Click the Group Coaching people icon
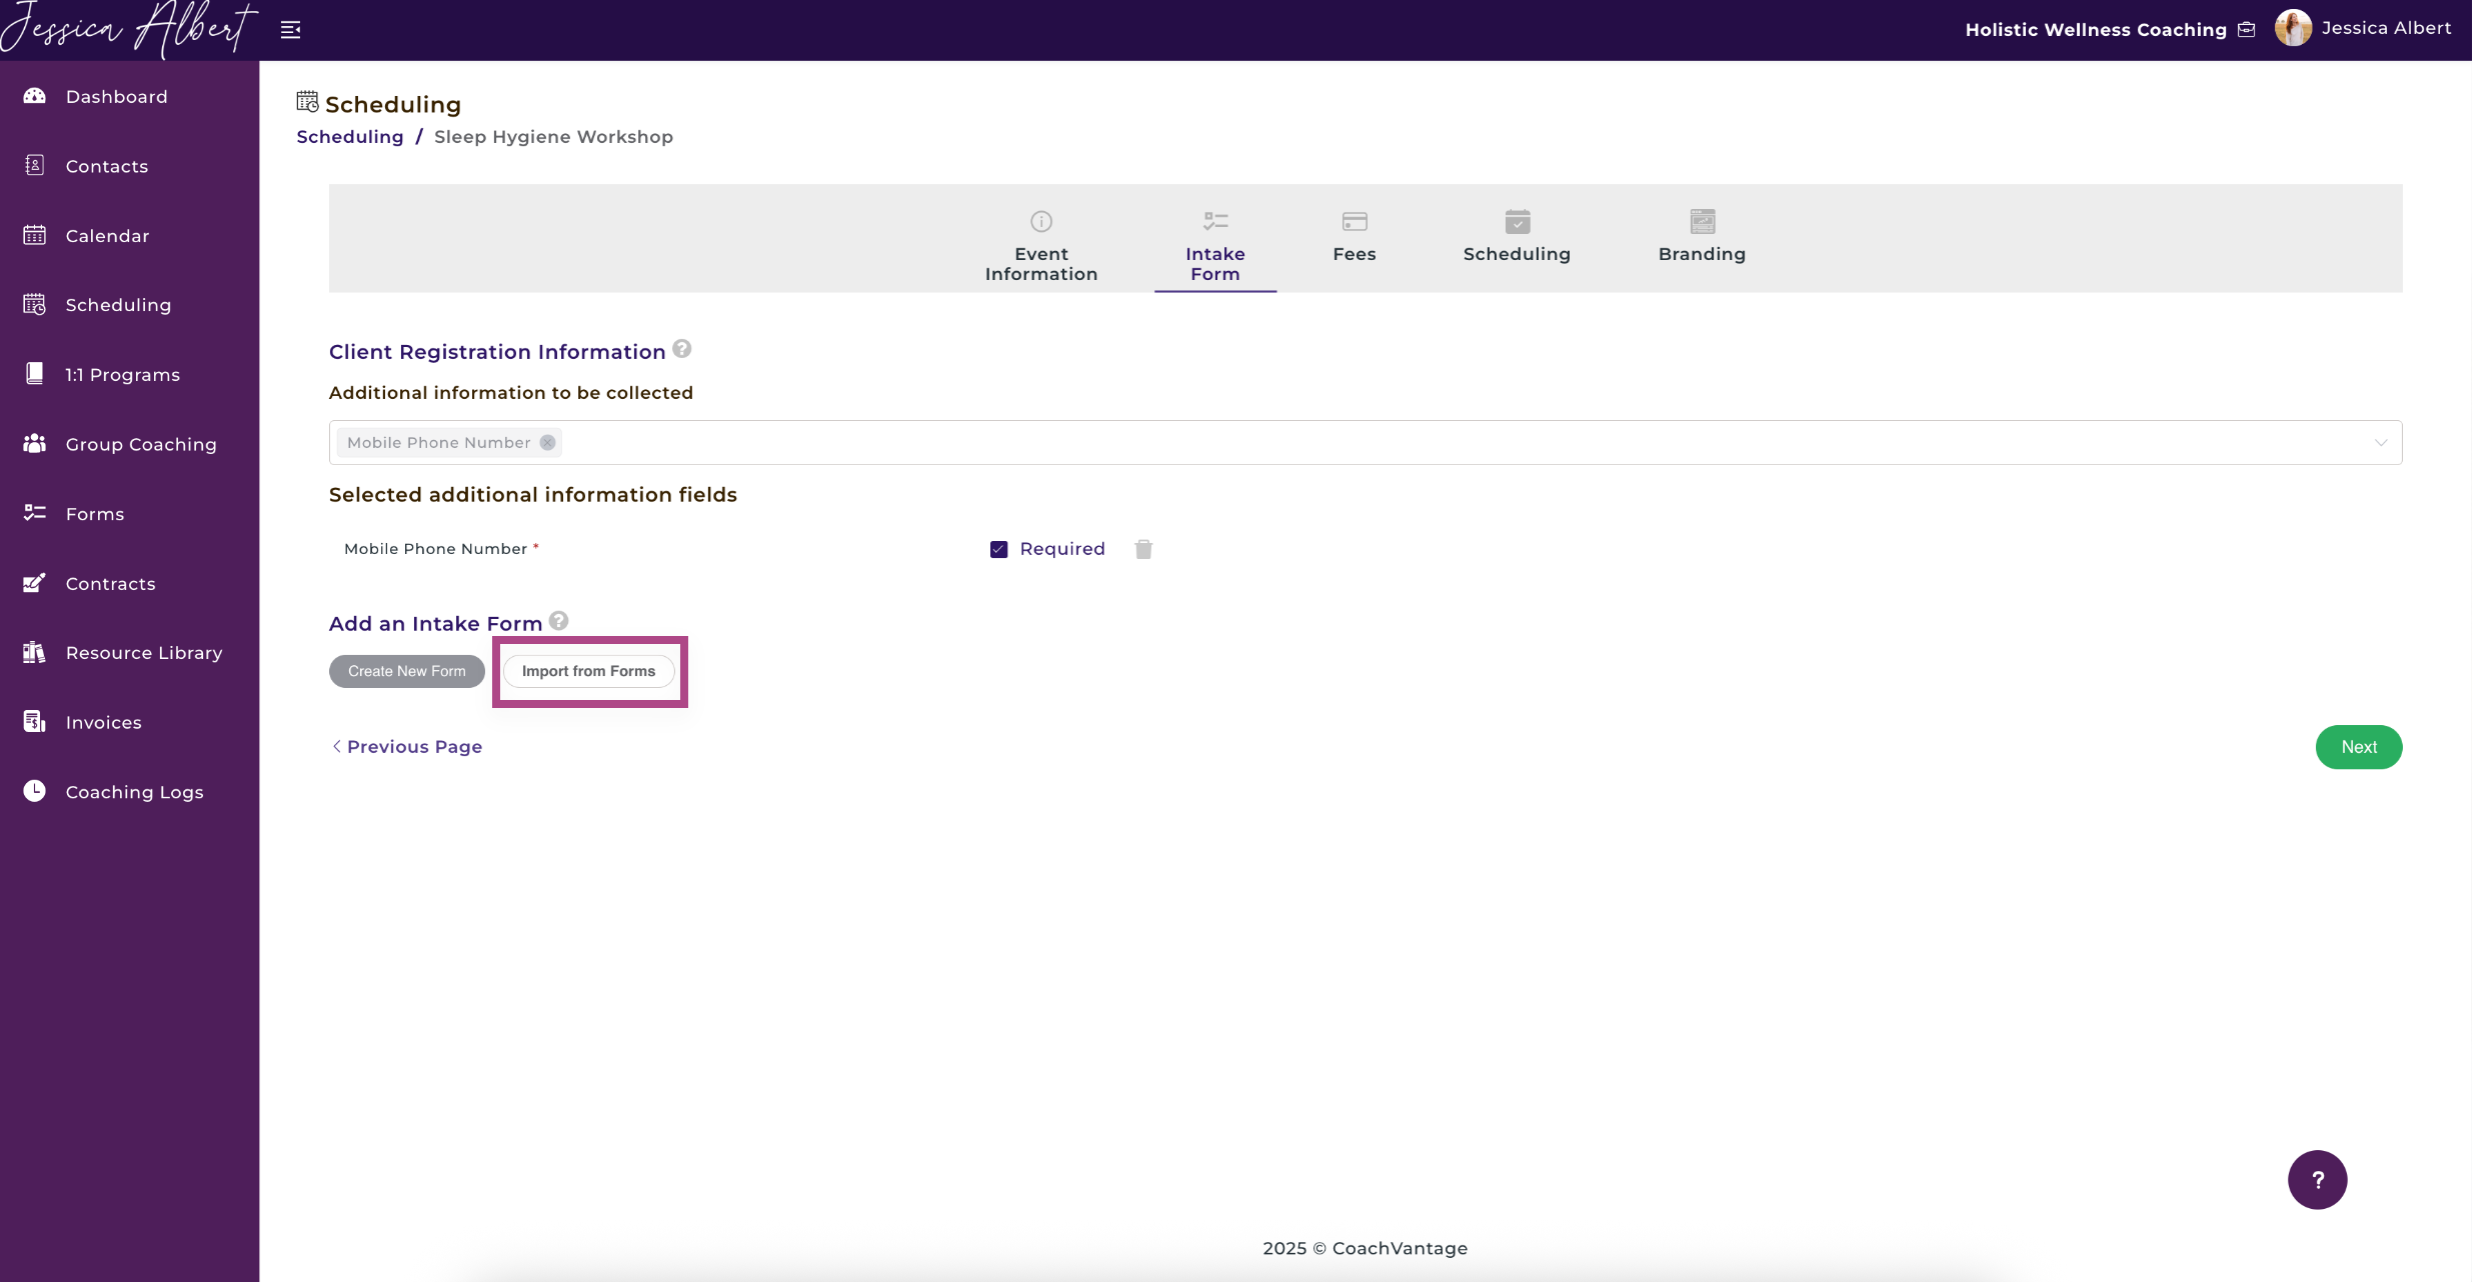The image size is (2472, 1282). tap(35, 443)
